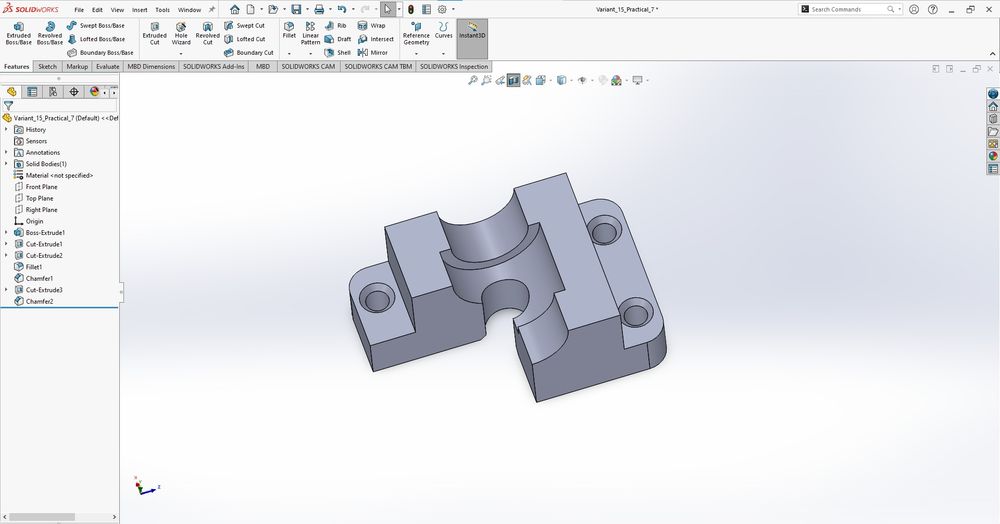The height and width of the screenshot is (524, 1000).
Task: Expand the Cut-Extrude3 feature
Action: coord(6,290)
